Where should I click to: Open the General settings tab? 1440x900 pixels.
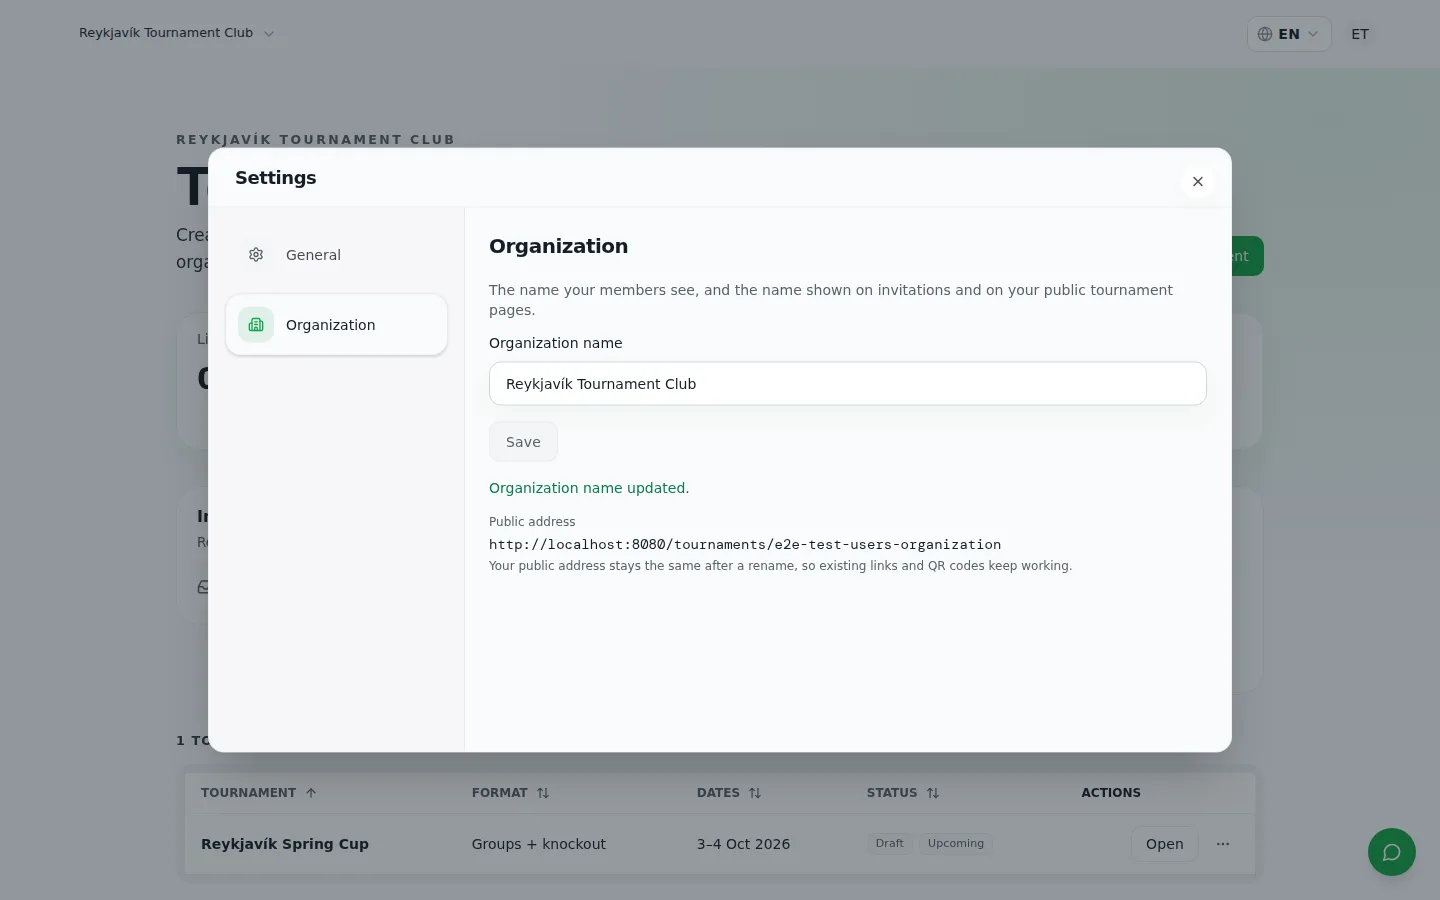point(336,255)
